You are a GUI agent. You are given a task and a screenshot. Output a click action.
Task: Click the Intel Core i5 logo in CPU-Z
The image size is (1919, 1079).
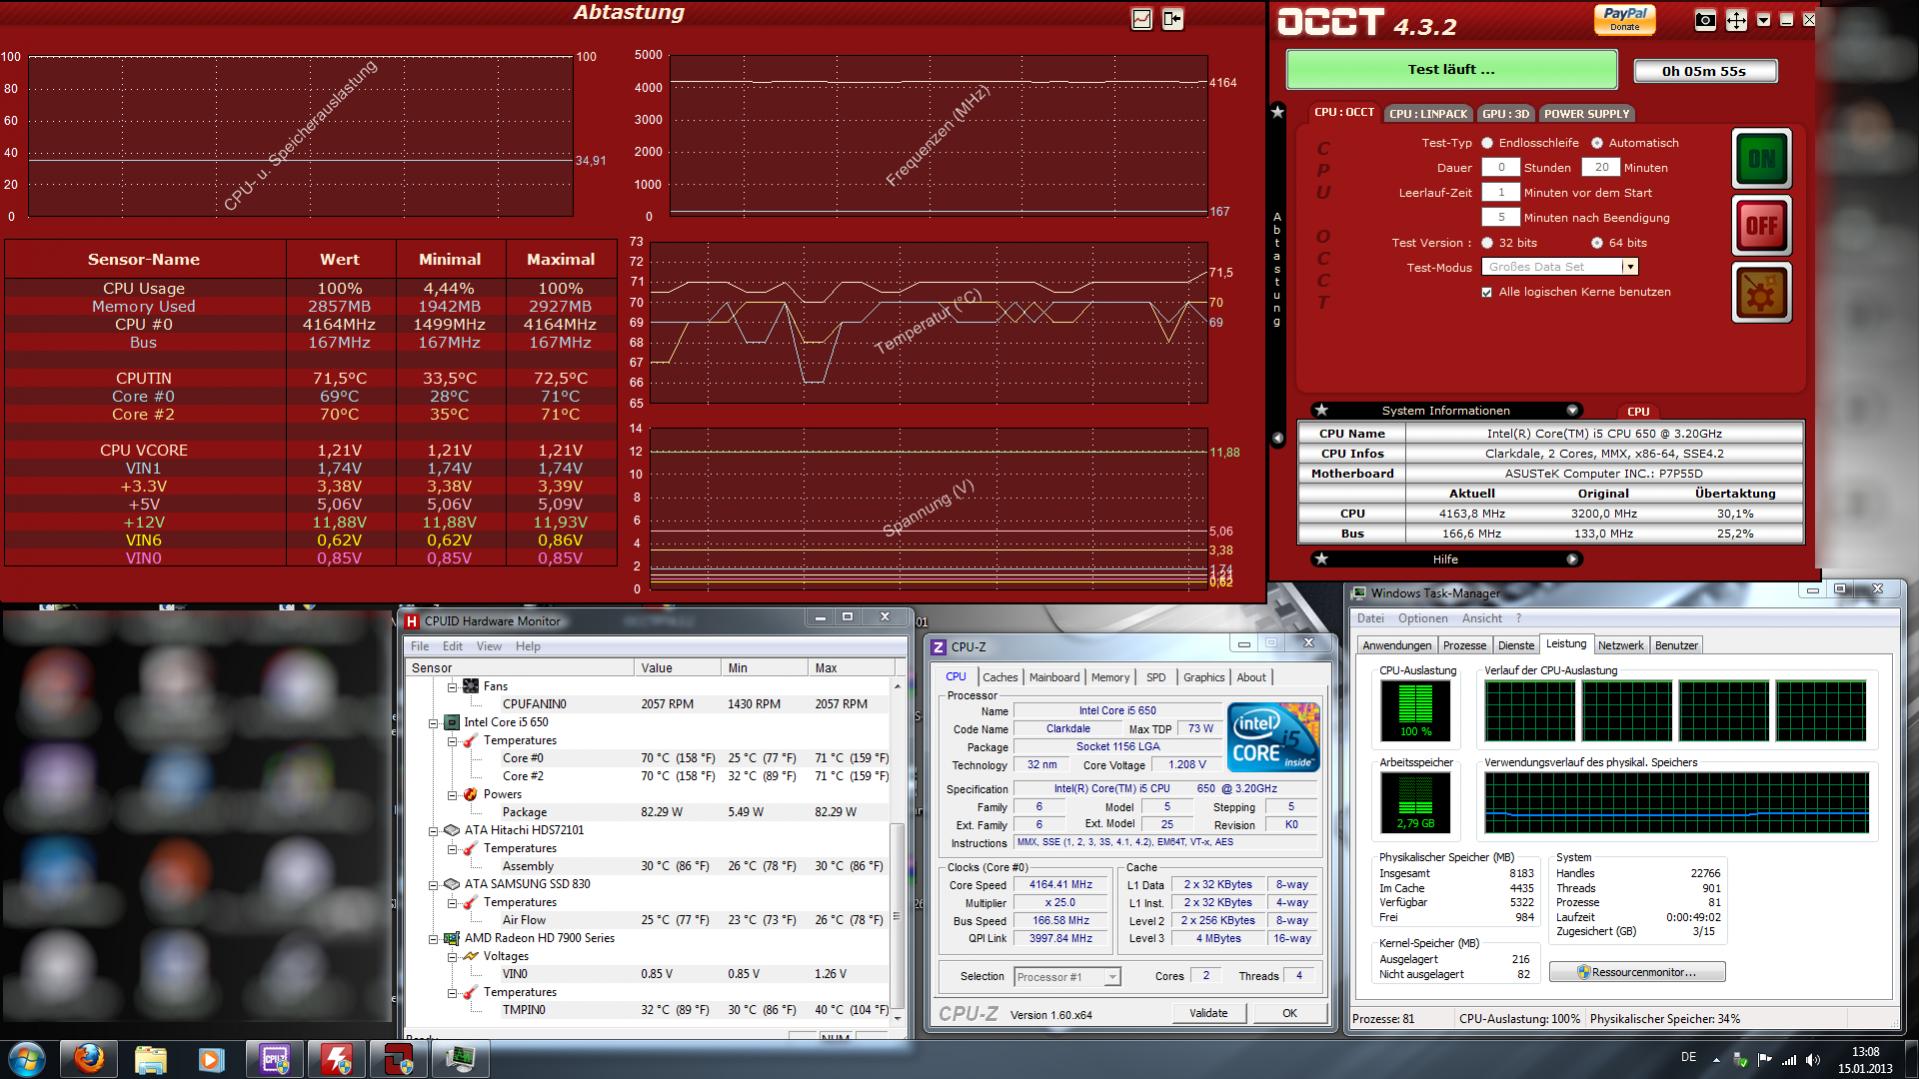(x=1273, y=737)
